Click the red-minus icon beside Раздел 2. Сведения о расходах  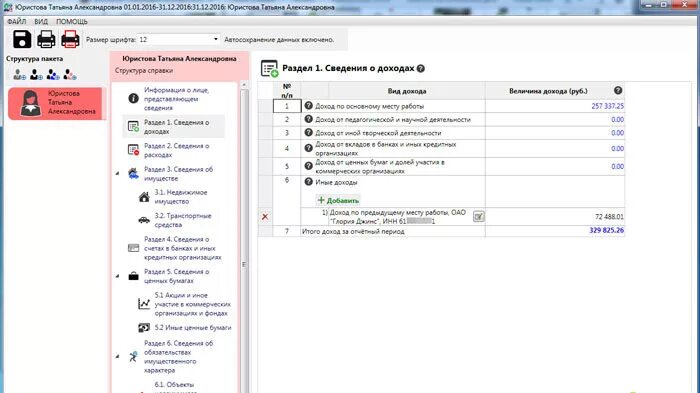point(133,150)
